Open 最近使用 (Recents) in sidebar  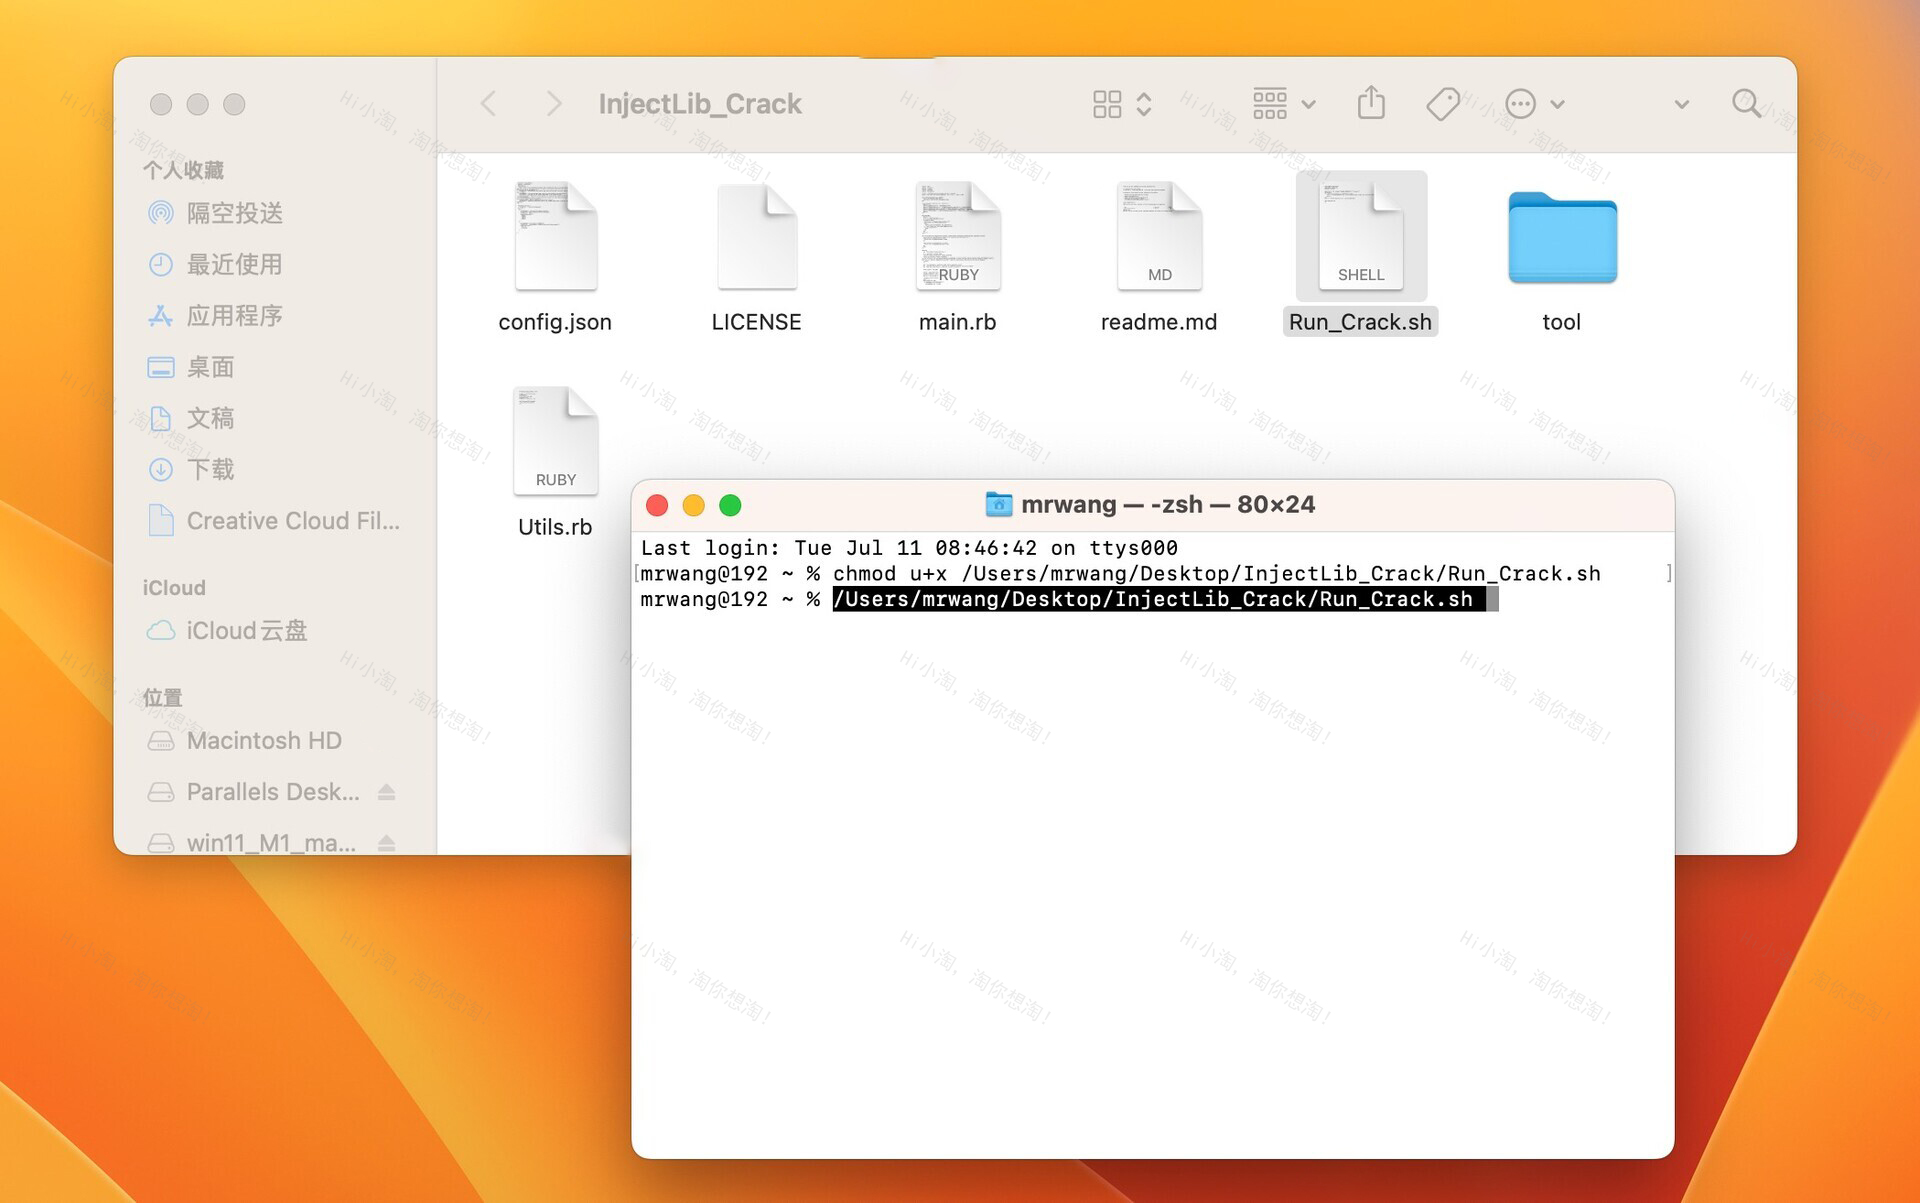(234, 264)
